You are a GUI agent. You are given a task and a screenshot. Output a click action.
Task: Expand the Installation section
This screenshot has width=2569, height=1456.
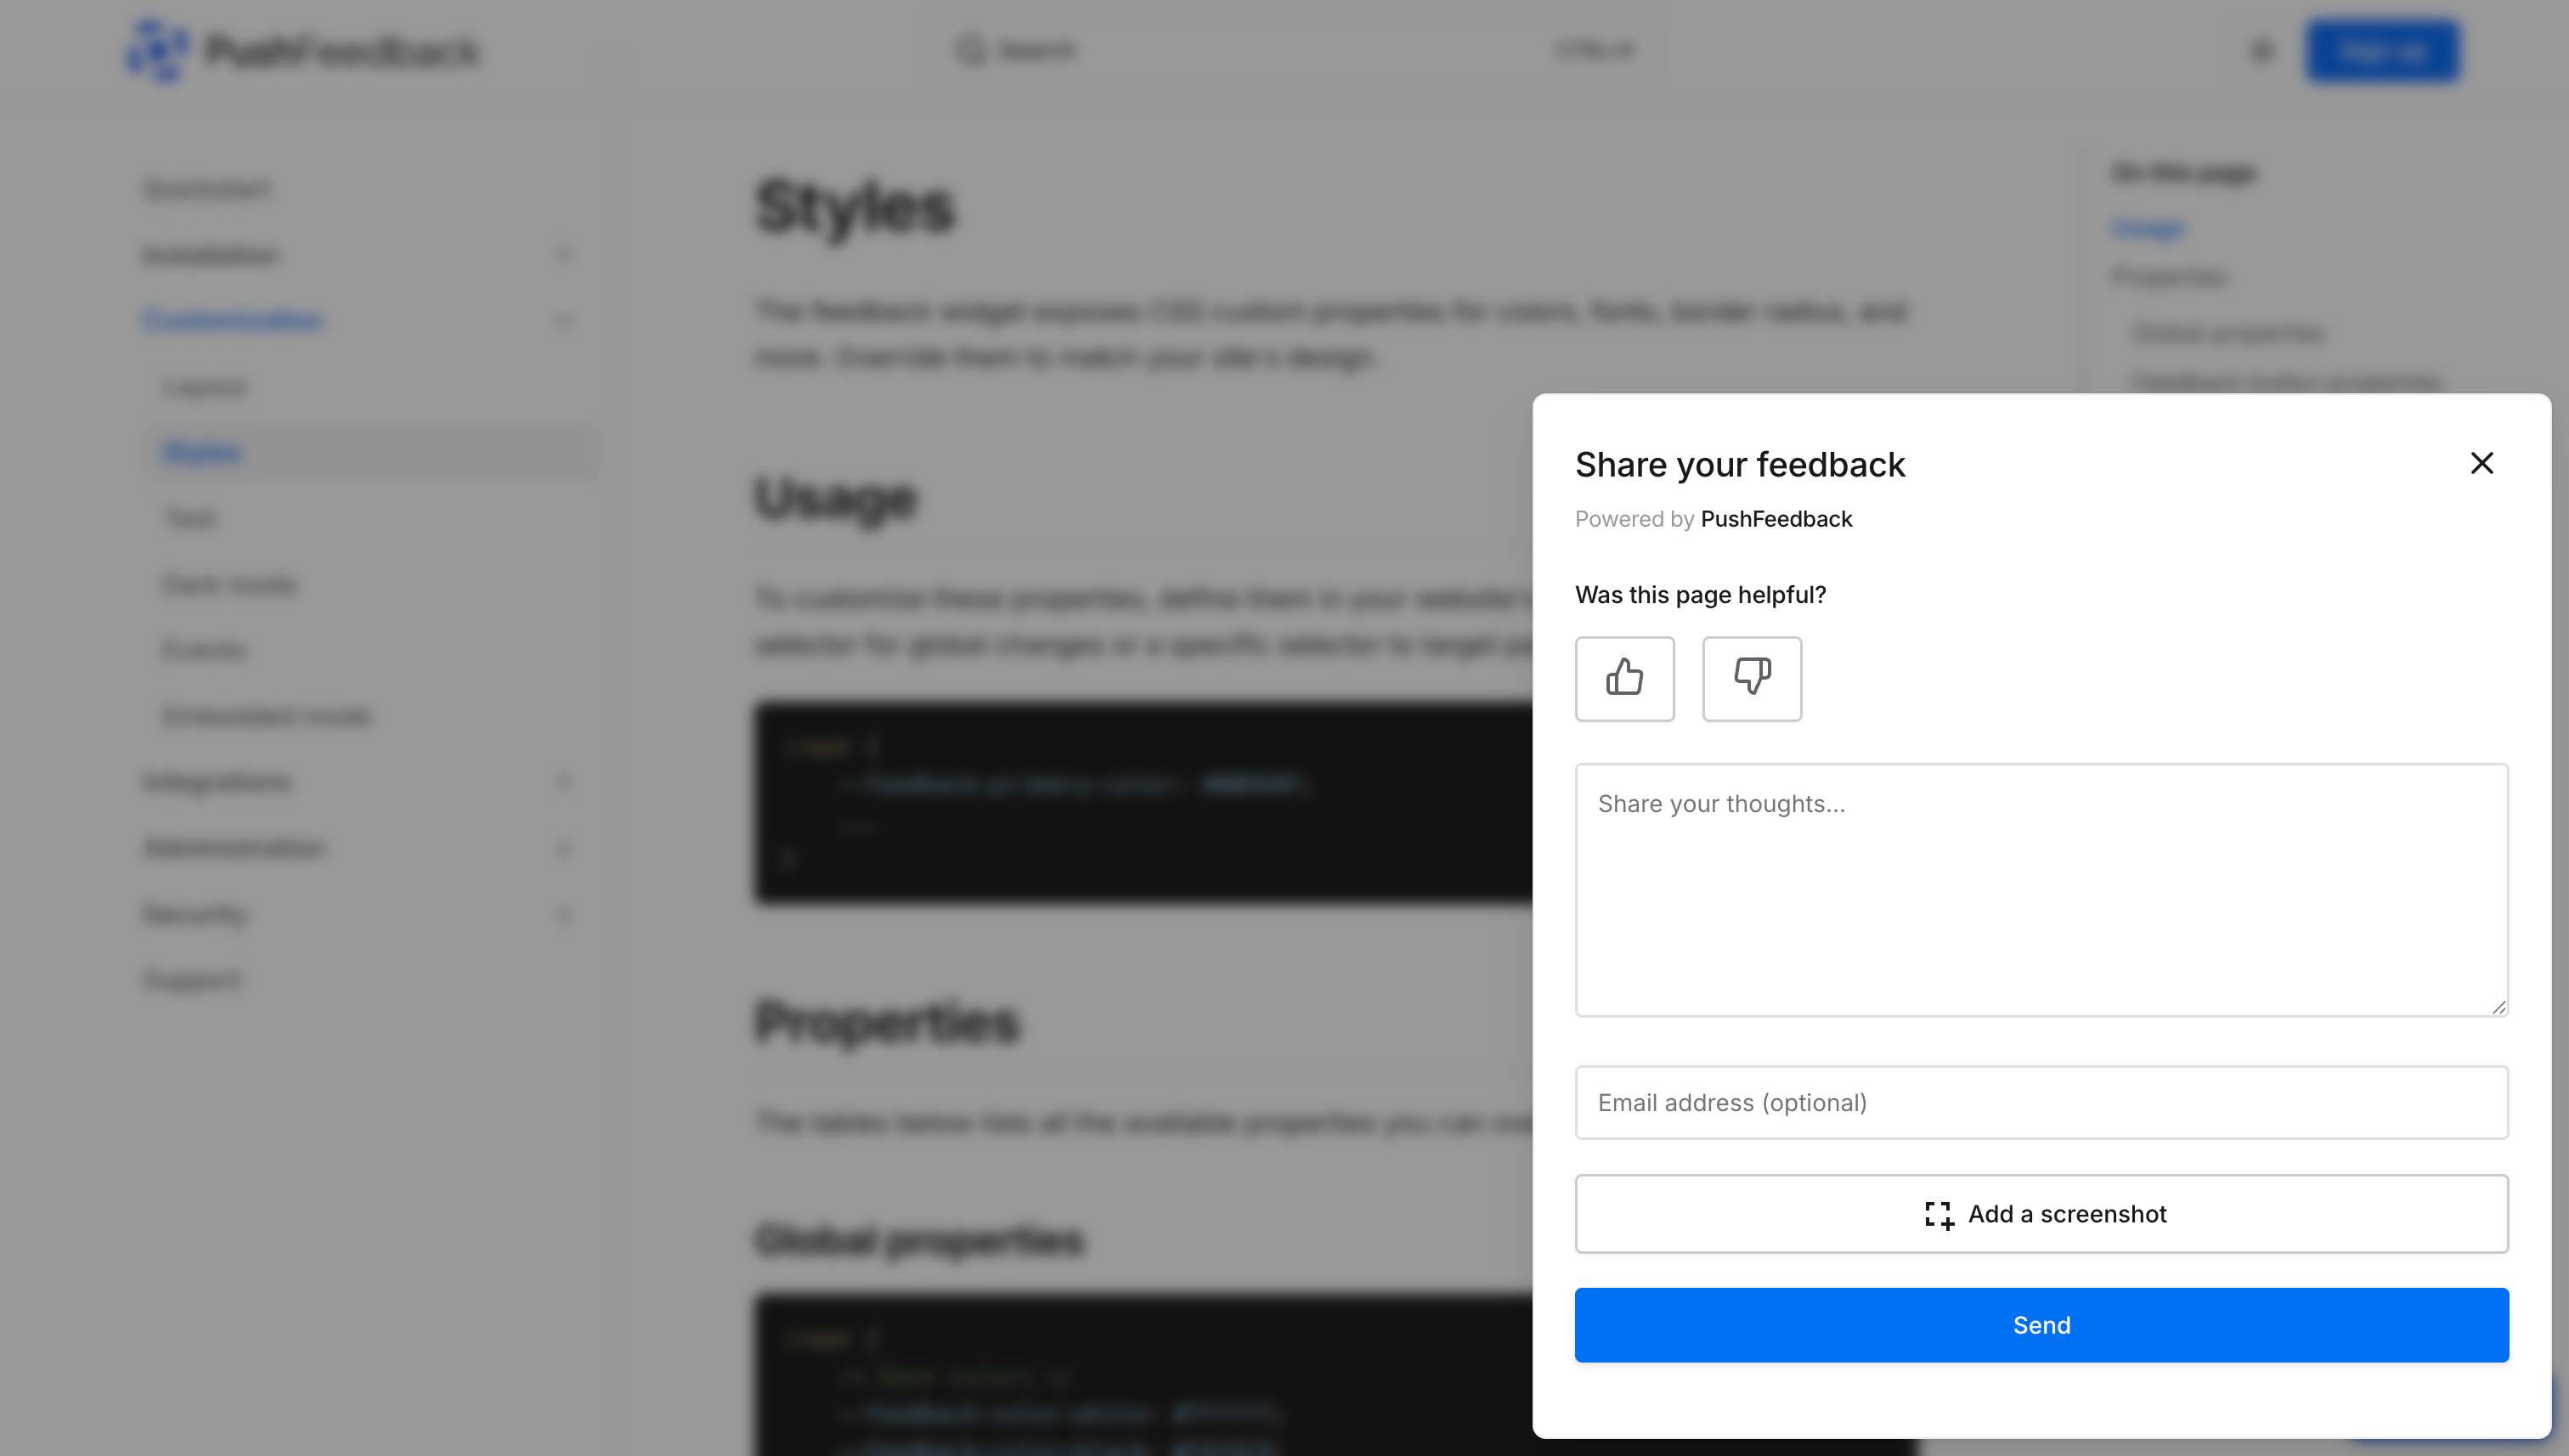(563, 255)
